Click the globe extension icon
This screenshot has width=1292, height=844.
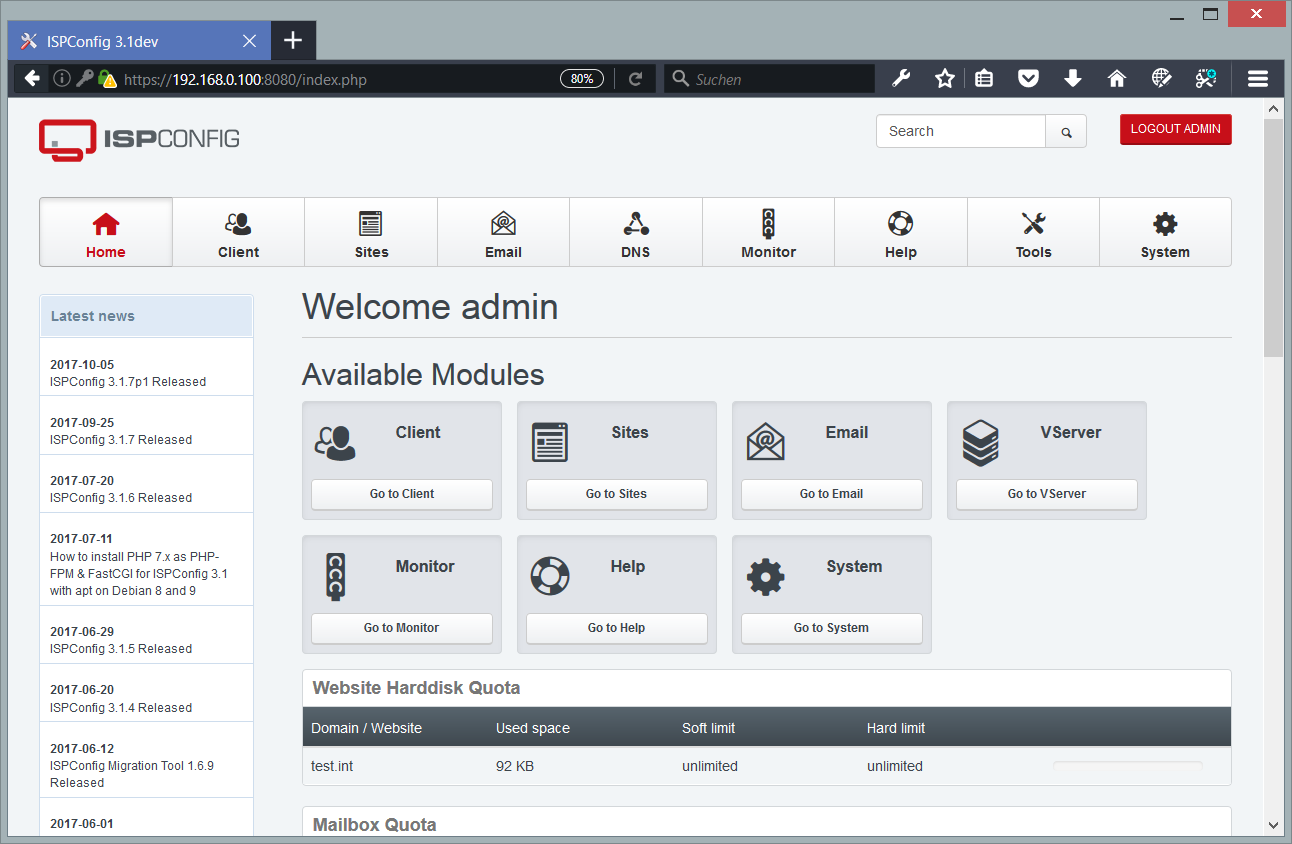tap(1161, 78)
